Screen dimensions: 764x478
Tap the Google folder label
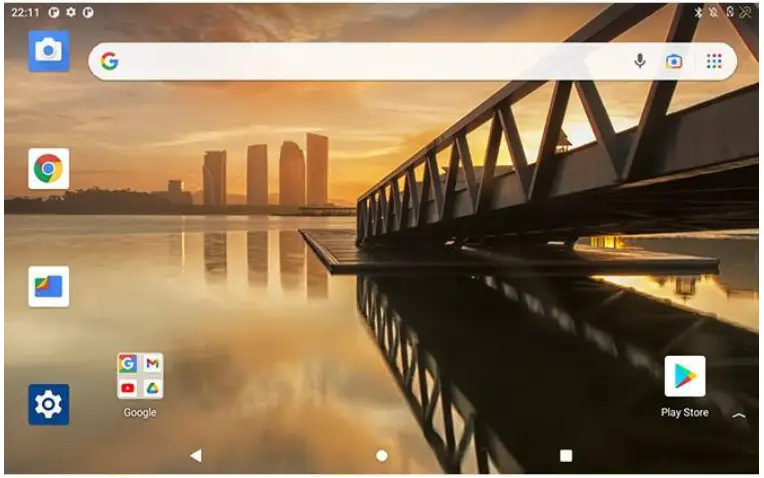click(x=140, y=412)
